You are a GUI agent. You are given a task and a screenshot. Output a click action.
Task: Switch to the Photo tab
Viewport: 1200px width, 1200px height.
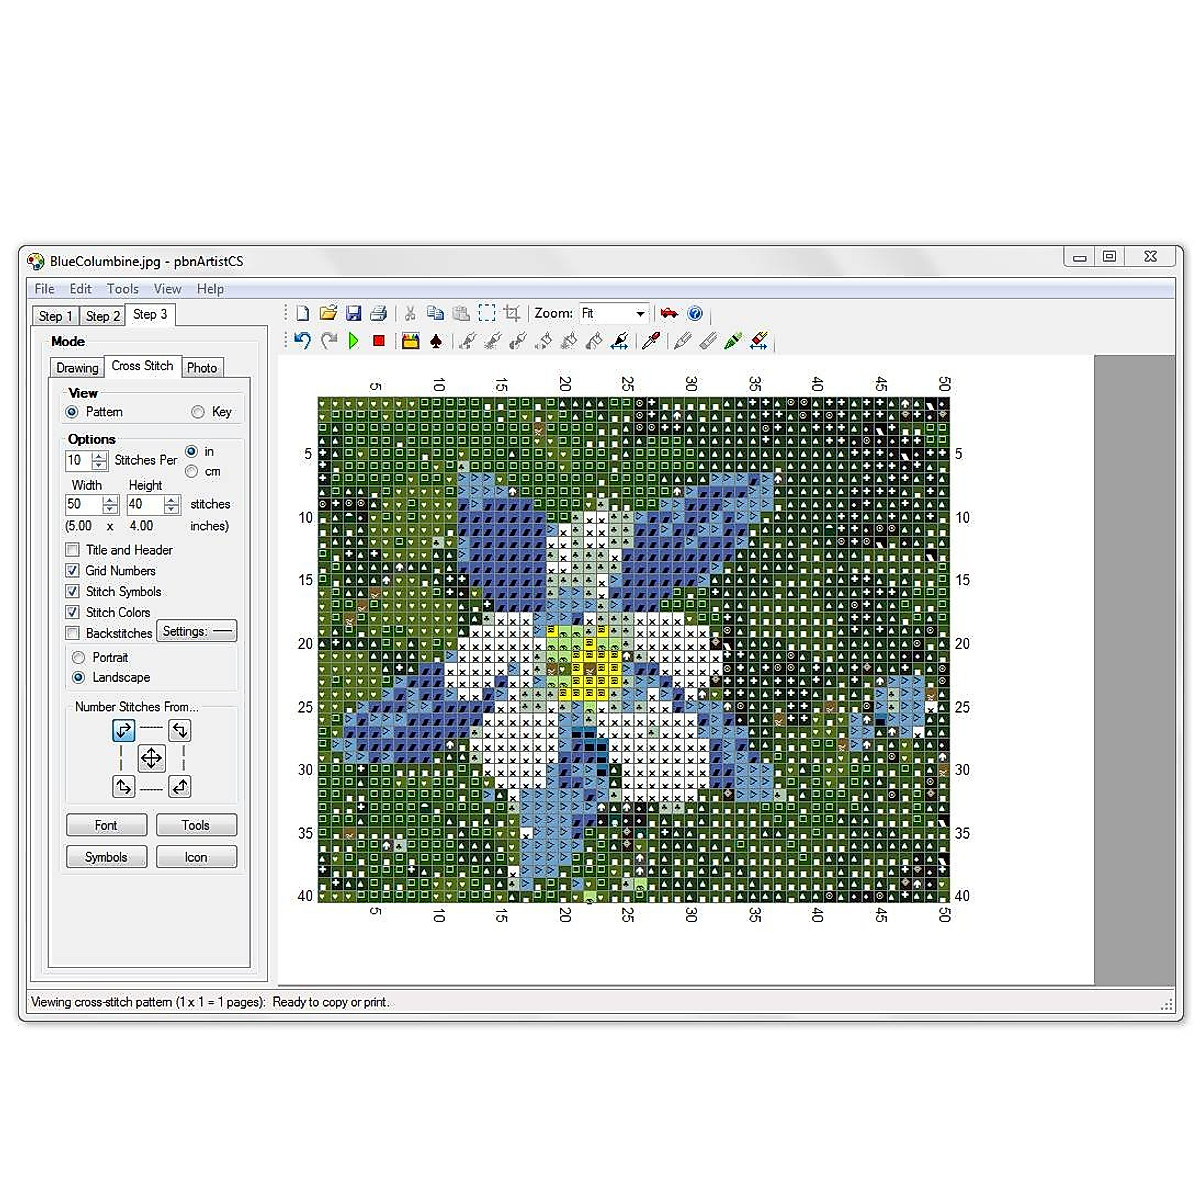coord(202,367)
